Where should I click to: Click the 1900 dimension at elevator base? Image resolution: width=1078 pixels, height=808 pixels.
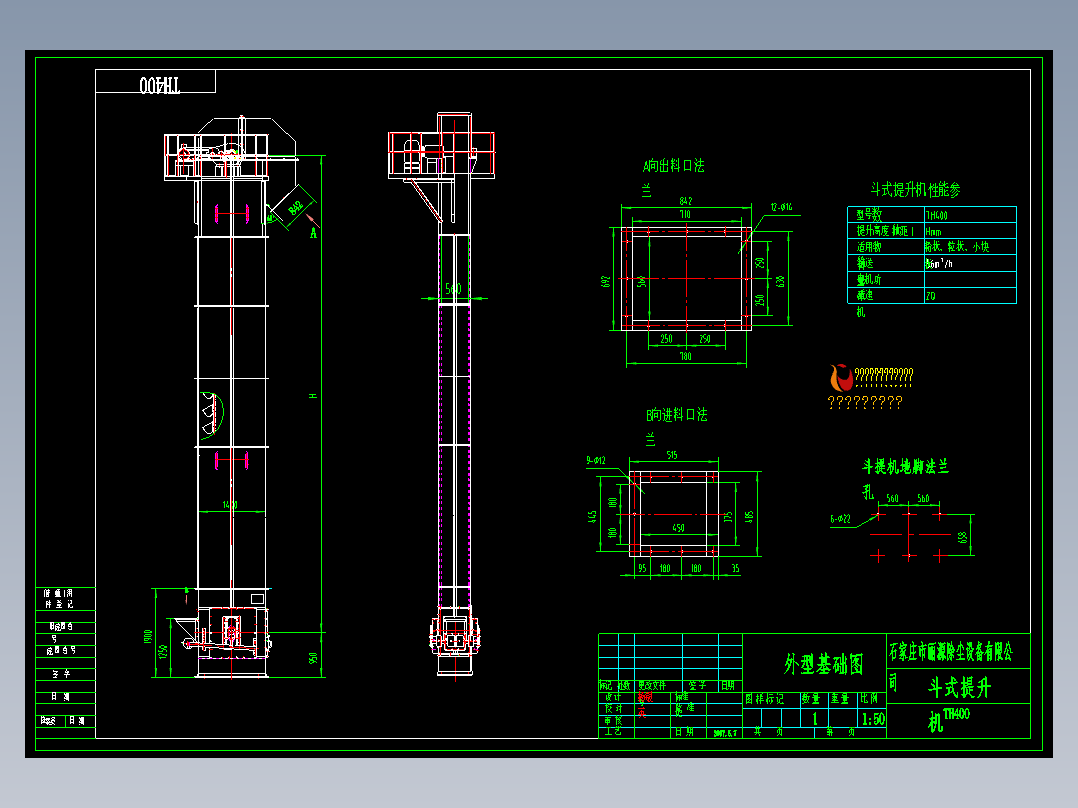(147, 636)
